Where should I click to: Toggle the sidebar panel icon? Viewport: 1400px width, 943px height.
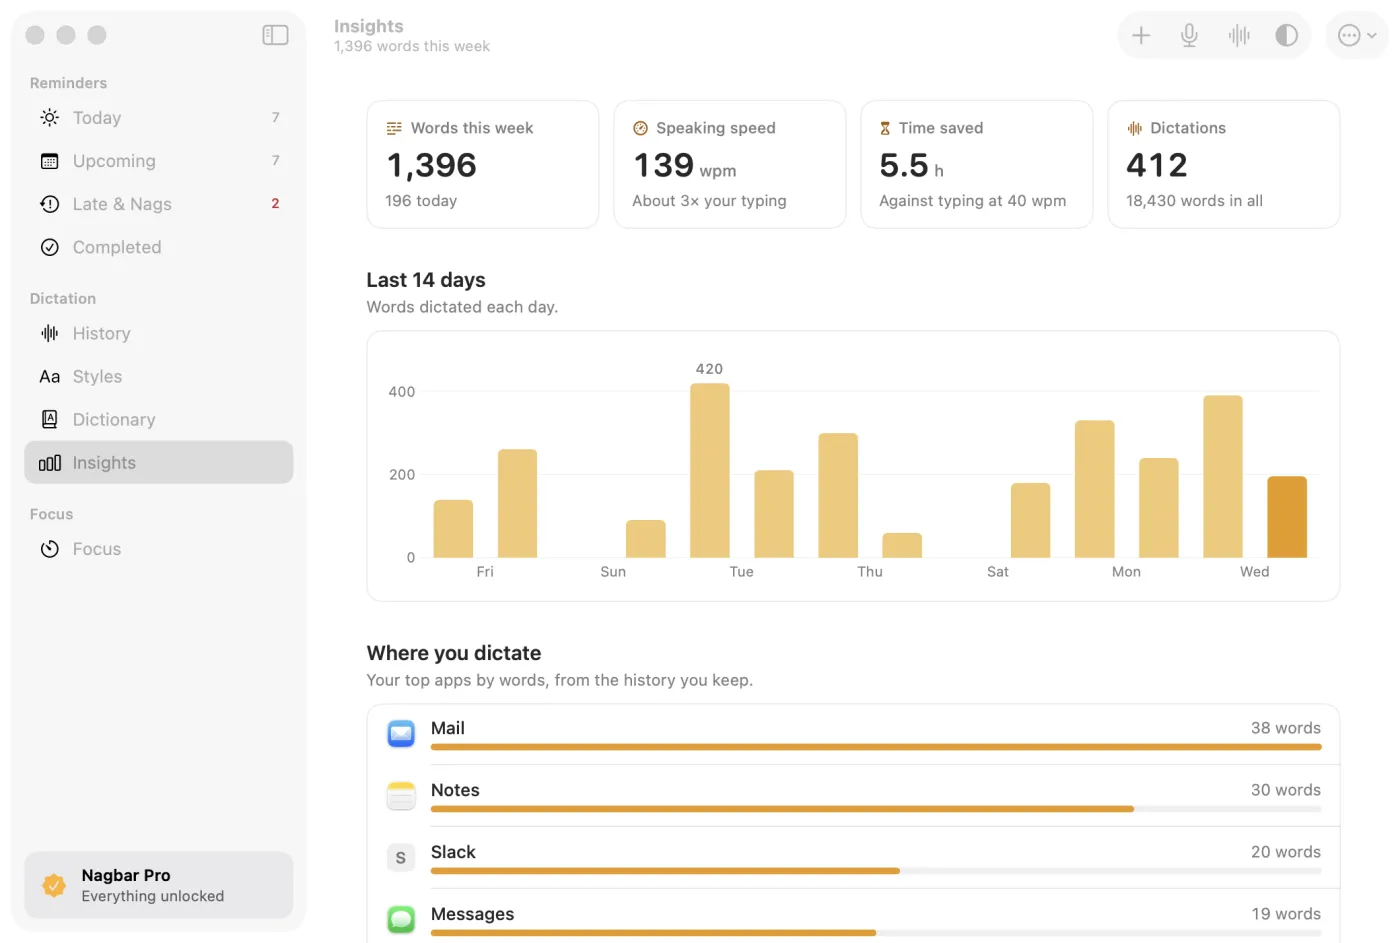pos(275,35)
